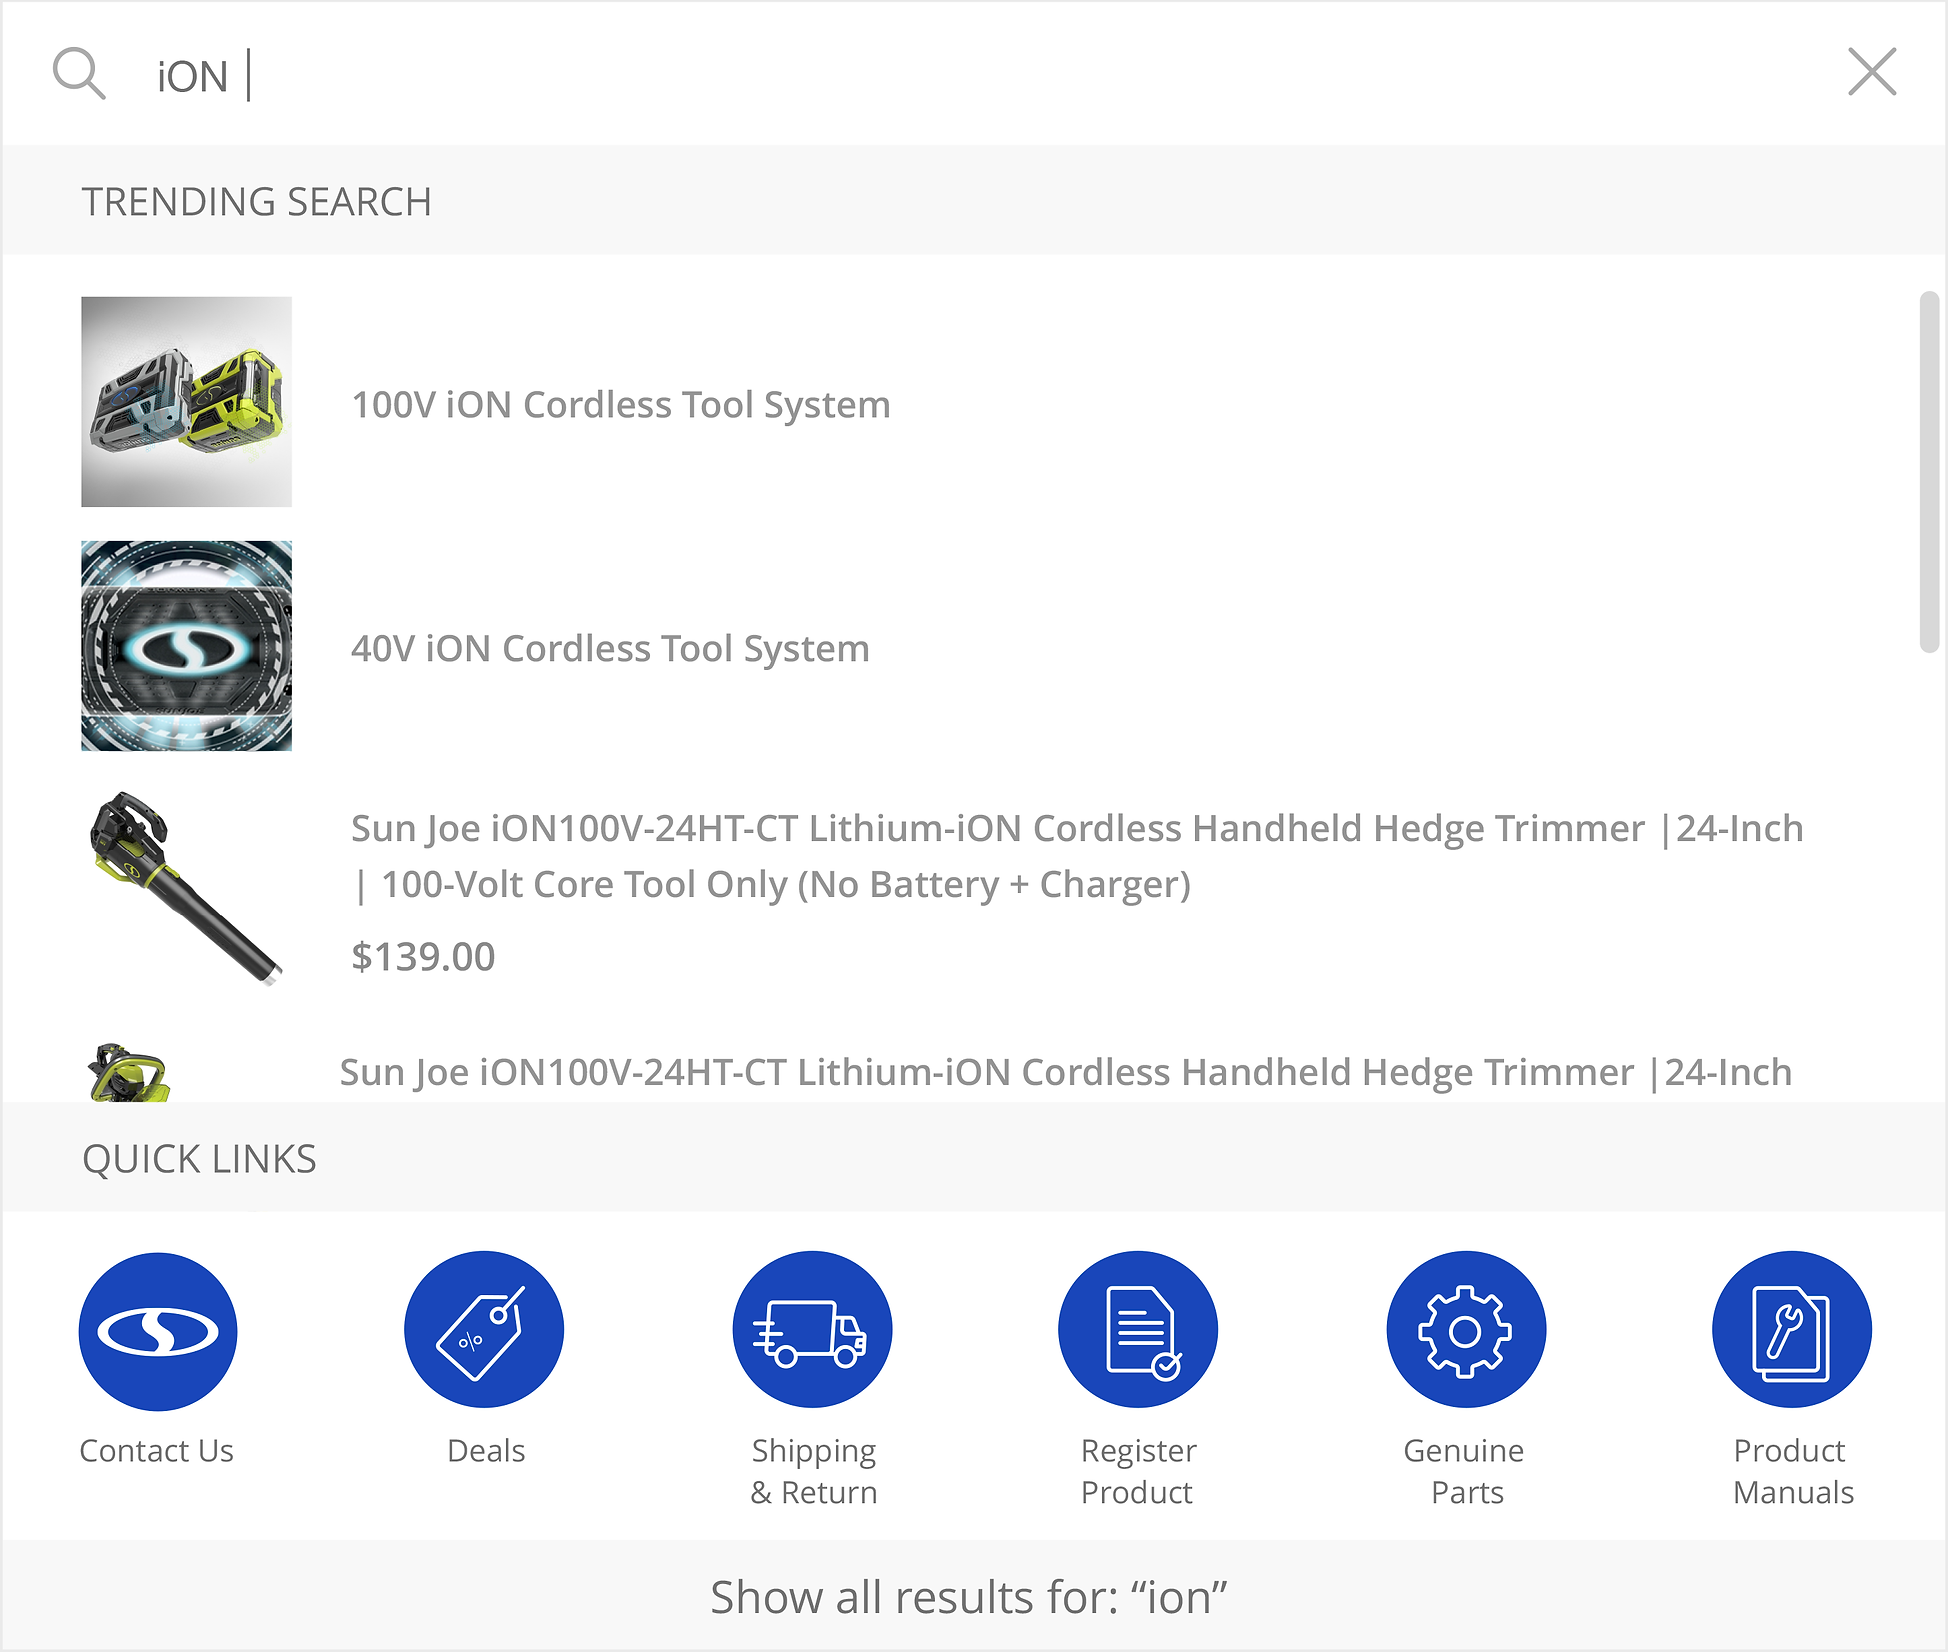Open the Product Manuals wrench icon
Image resolution: width=1948 pixels, height=1652 pixels.
tap(1792, 1330)
